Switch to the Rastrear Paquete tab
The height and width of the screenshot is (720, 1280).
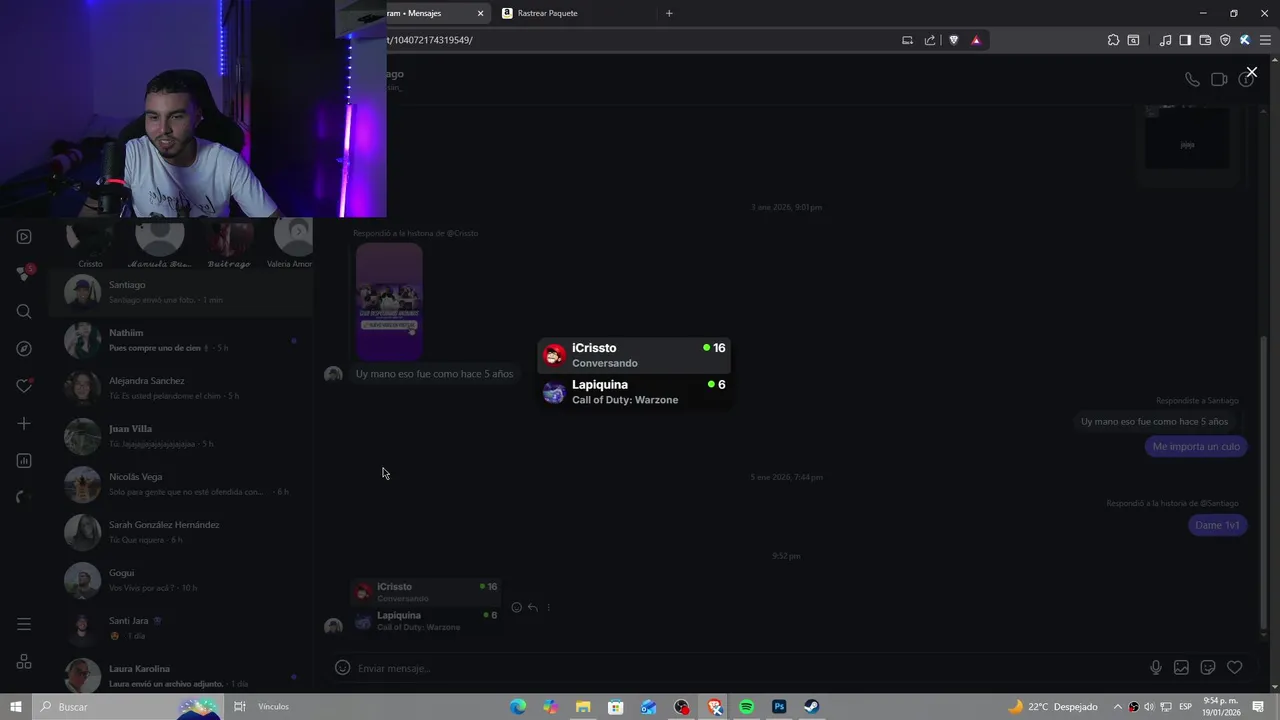pyautogui.click(x=574, y=13)
